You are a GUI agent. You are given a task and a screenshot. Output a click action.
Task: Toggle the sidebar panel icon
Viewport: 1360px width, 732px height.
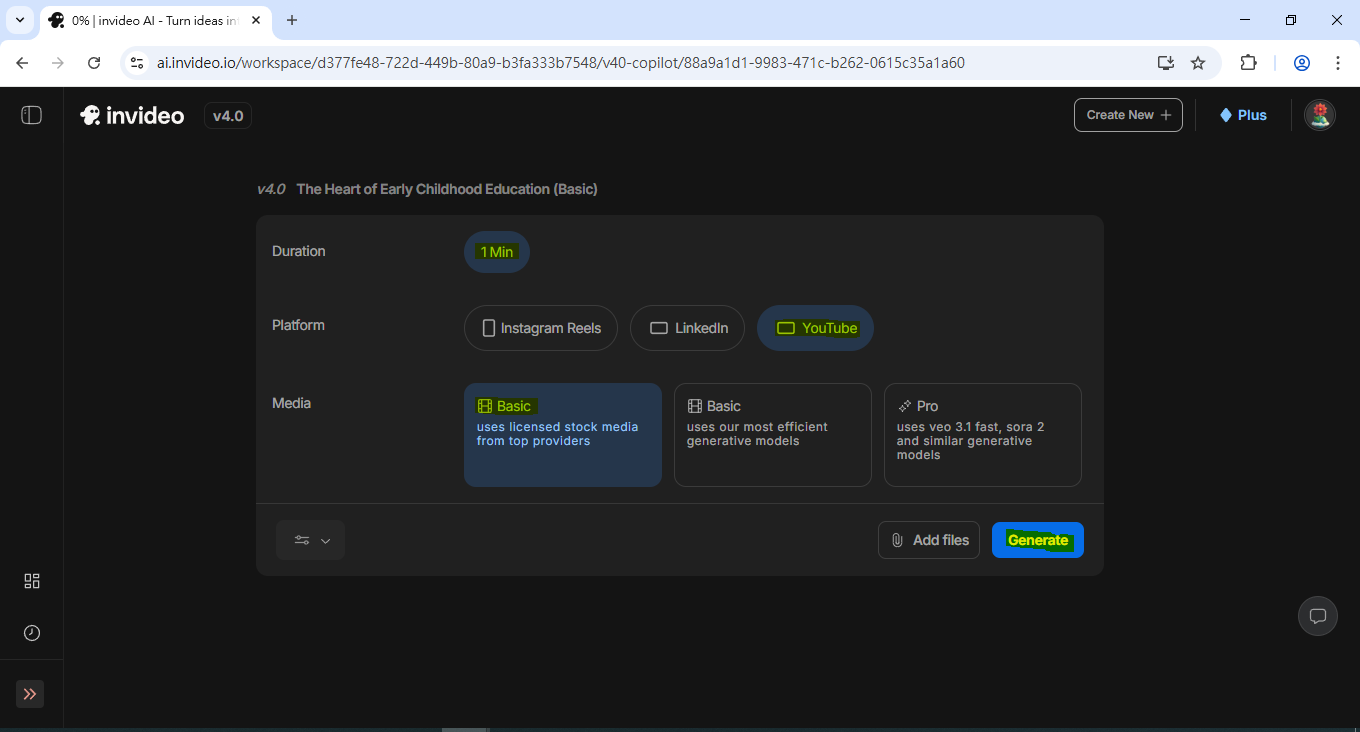31,115
